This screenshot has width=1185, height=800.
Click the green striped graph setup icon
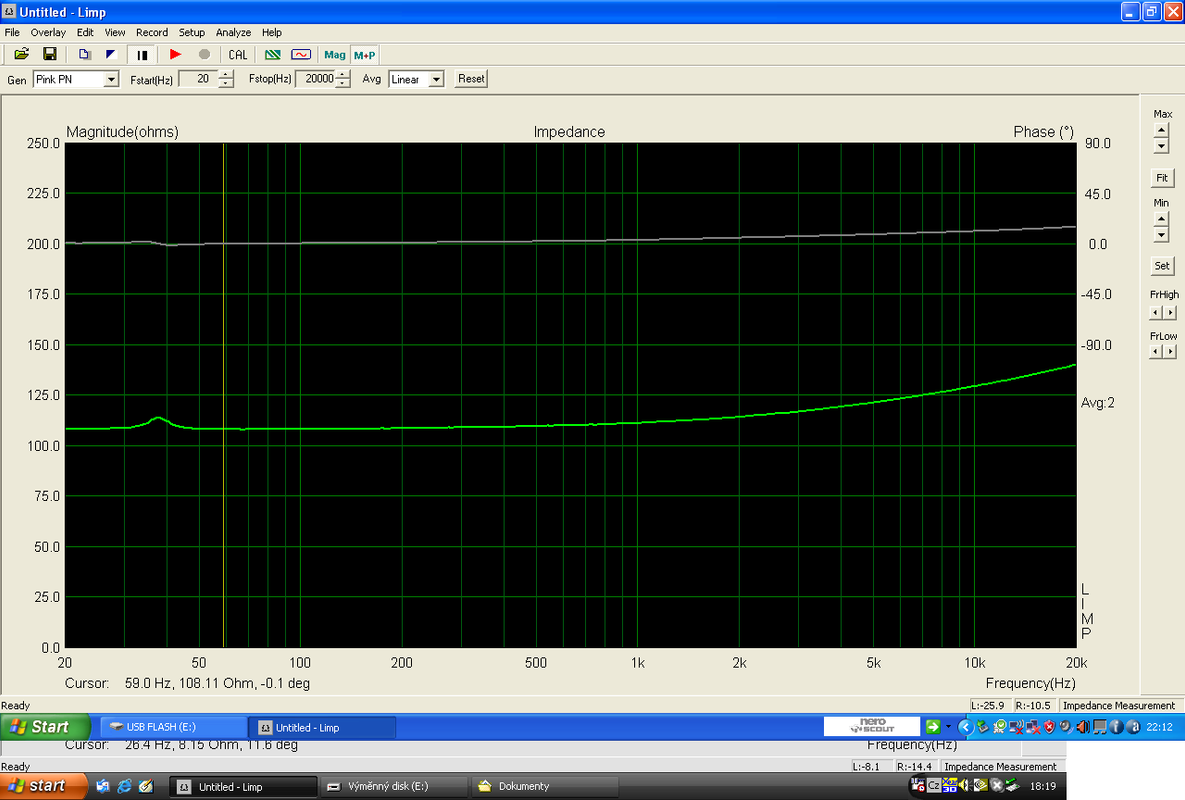(273, 54)
